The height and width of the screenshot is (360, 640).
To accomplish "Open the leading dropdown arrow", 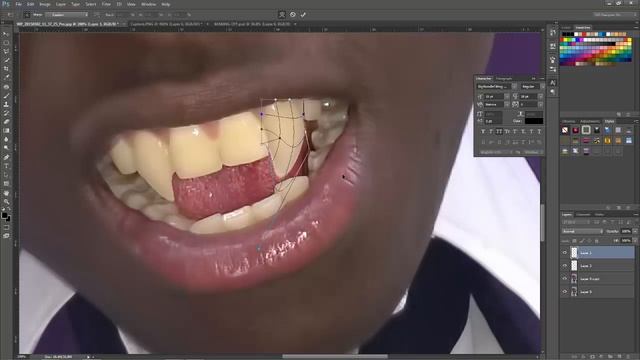I will pyautogui.click(x=540, y=97).
